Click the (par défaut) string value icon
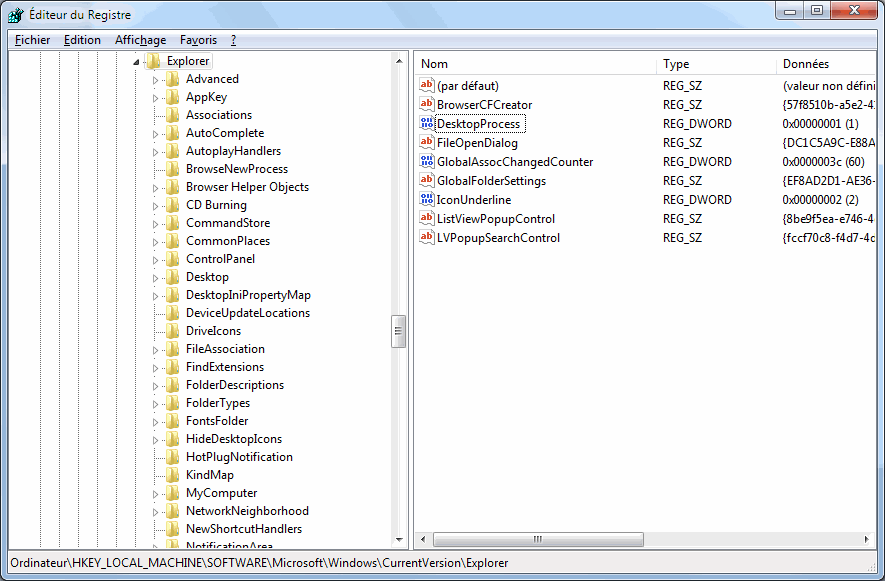 tap(427, 85)
